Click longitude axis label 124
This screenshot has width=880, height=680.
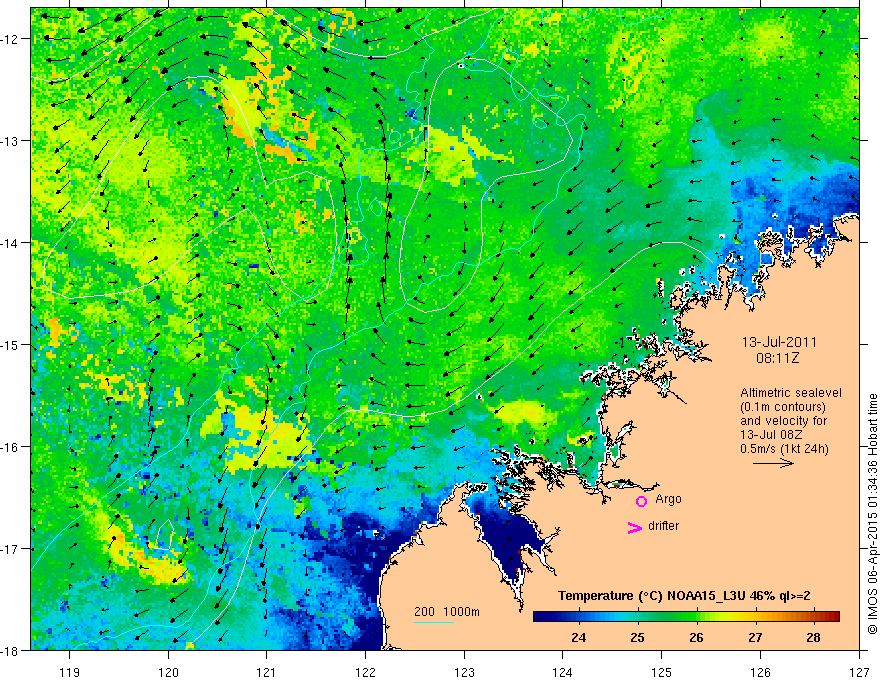tap(562, 672)
